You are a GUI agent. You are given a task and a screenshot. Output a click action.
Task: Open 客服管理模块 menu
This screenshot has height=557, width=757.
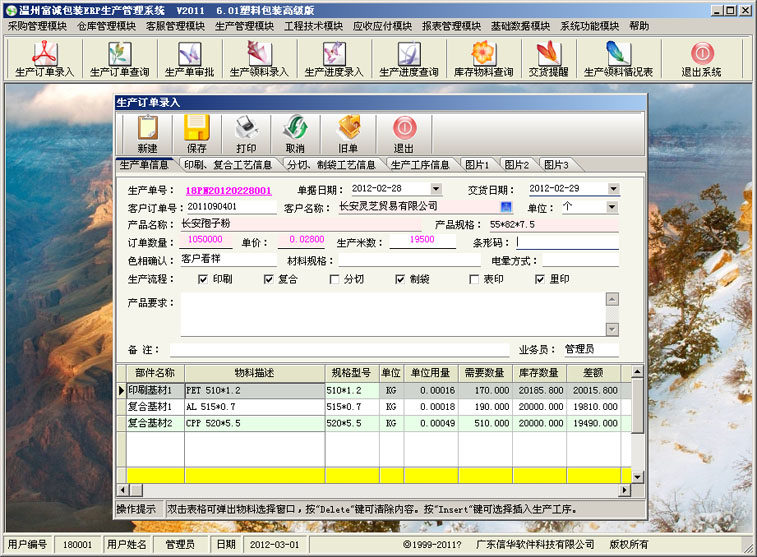(175, 26)
